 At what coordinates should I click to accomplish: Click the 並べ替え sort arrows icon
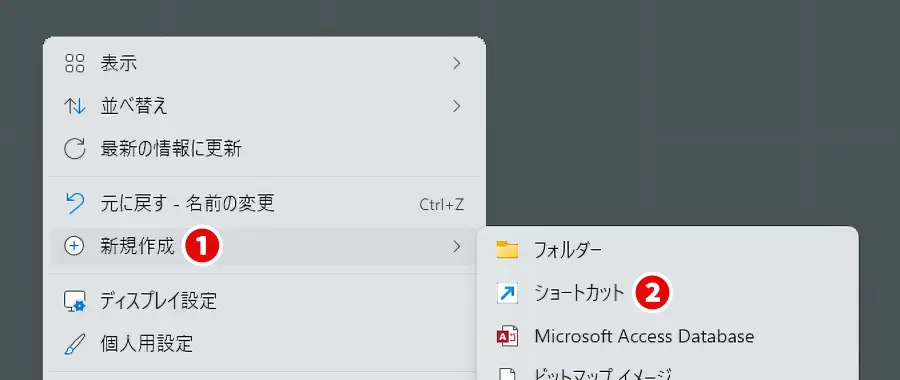tap(75, 106)
